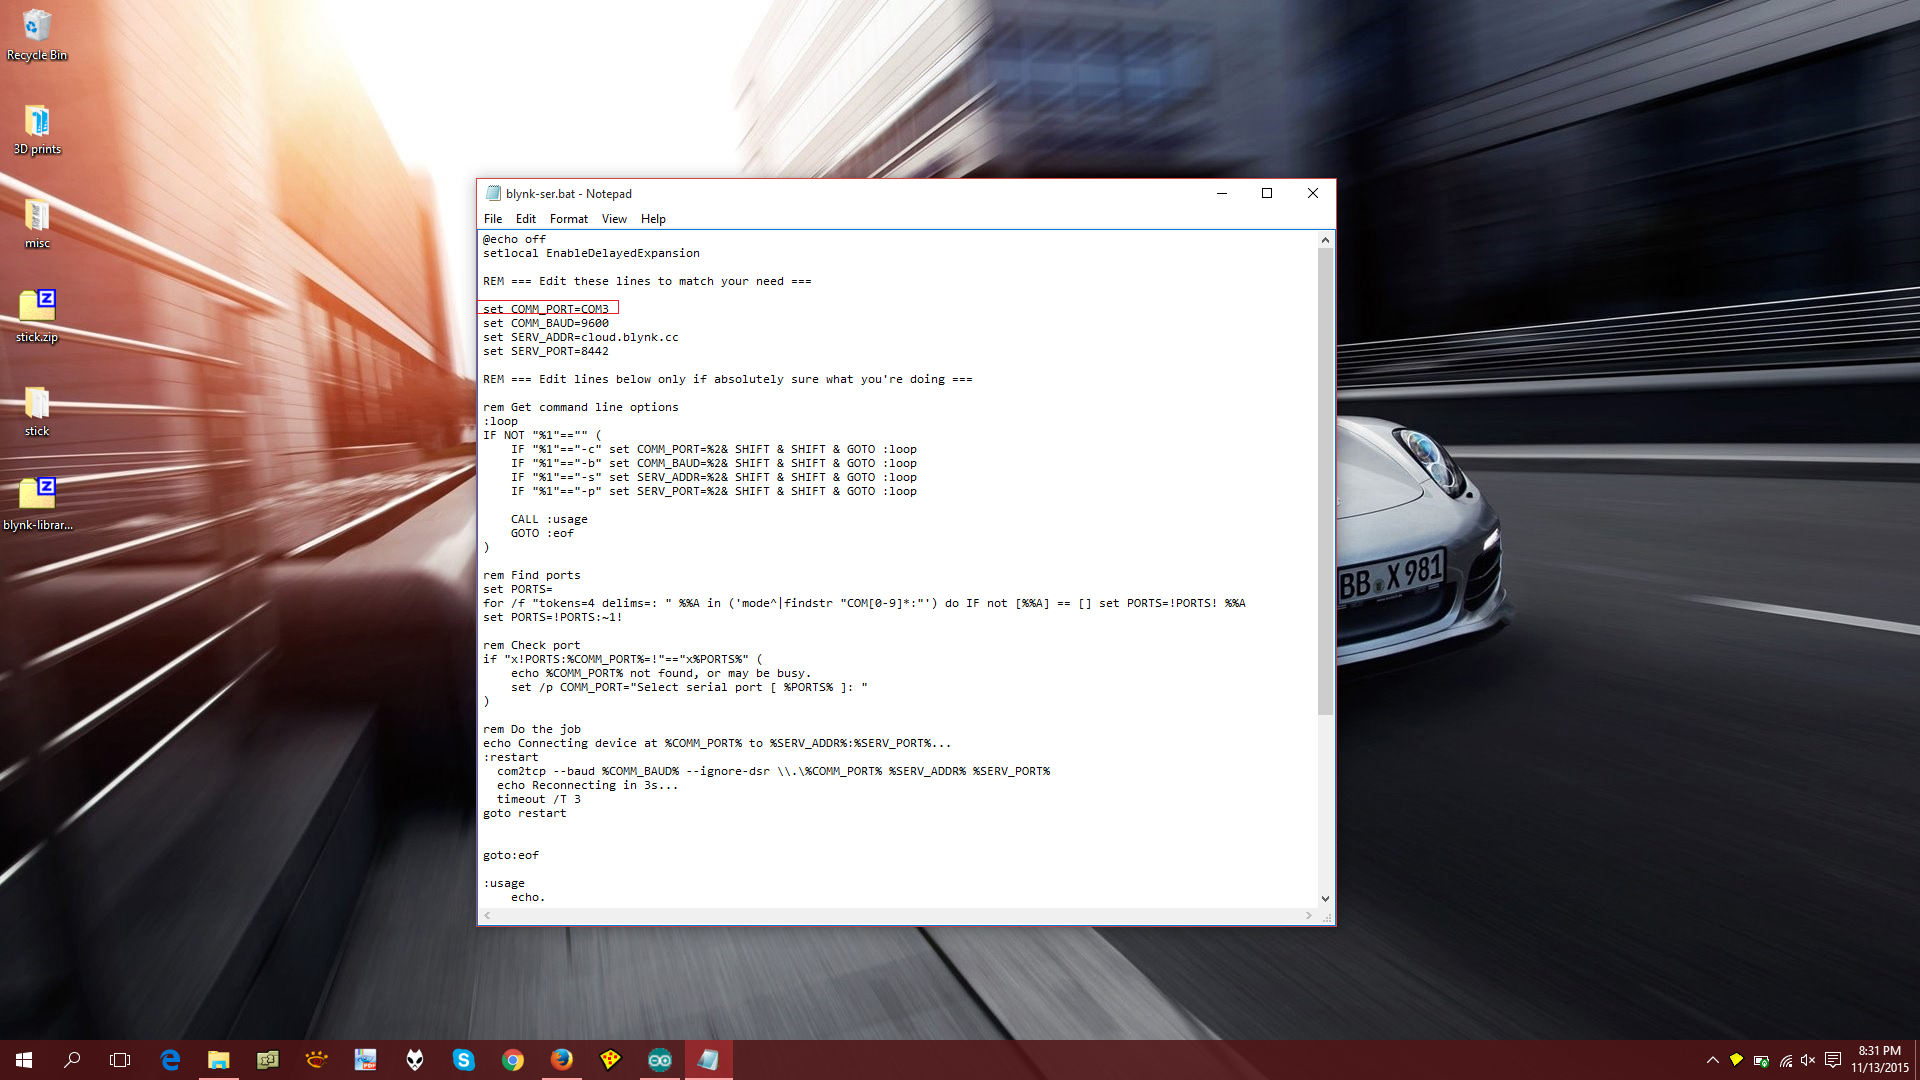
Task: Click the vertical scrollbar up arrow
Action: pyautogui.click(x=1325, y=240)
